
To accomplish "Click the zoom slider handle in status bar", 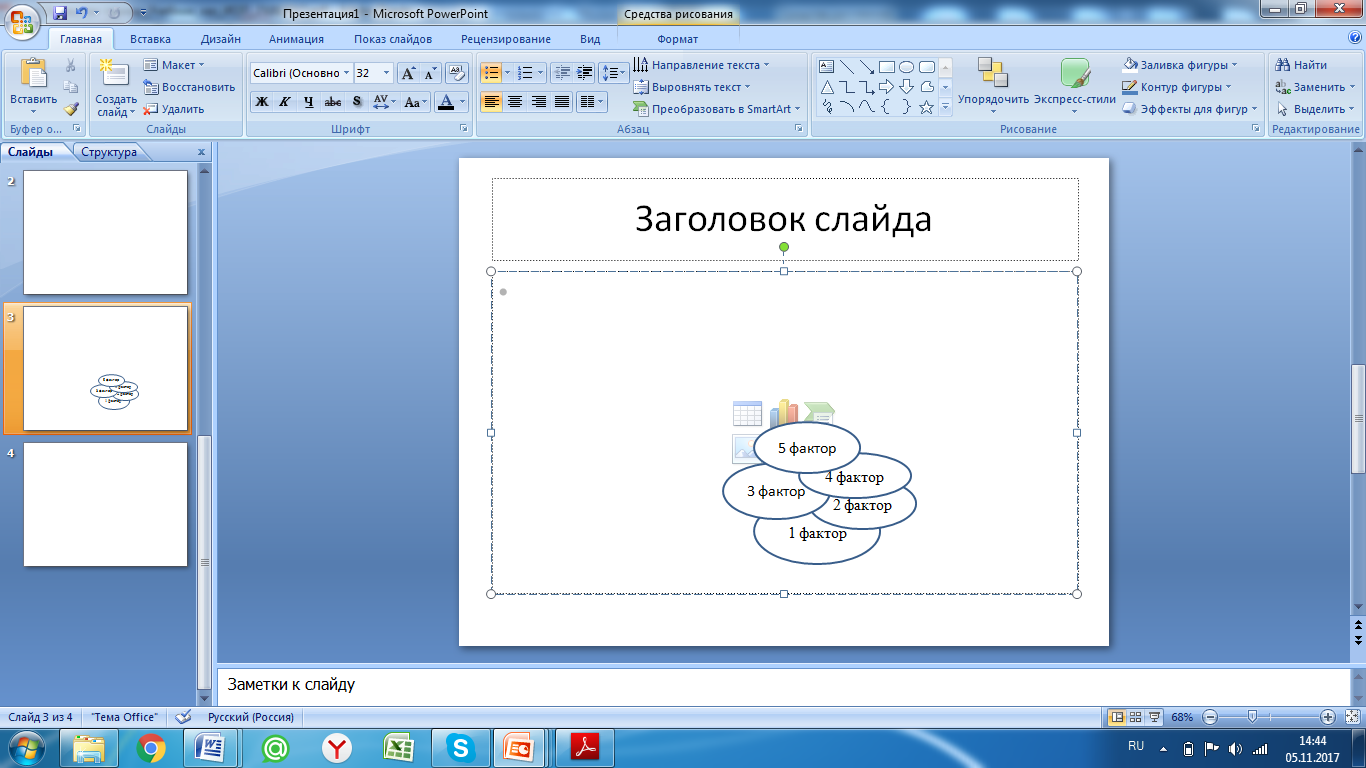I will (1252, 717).
